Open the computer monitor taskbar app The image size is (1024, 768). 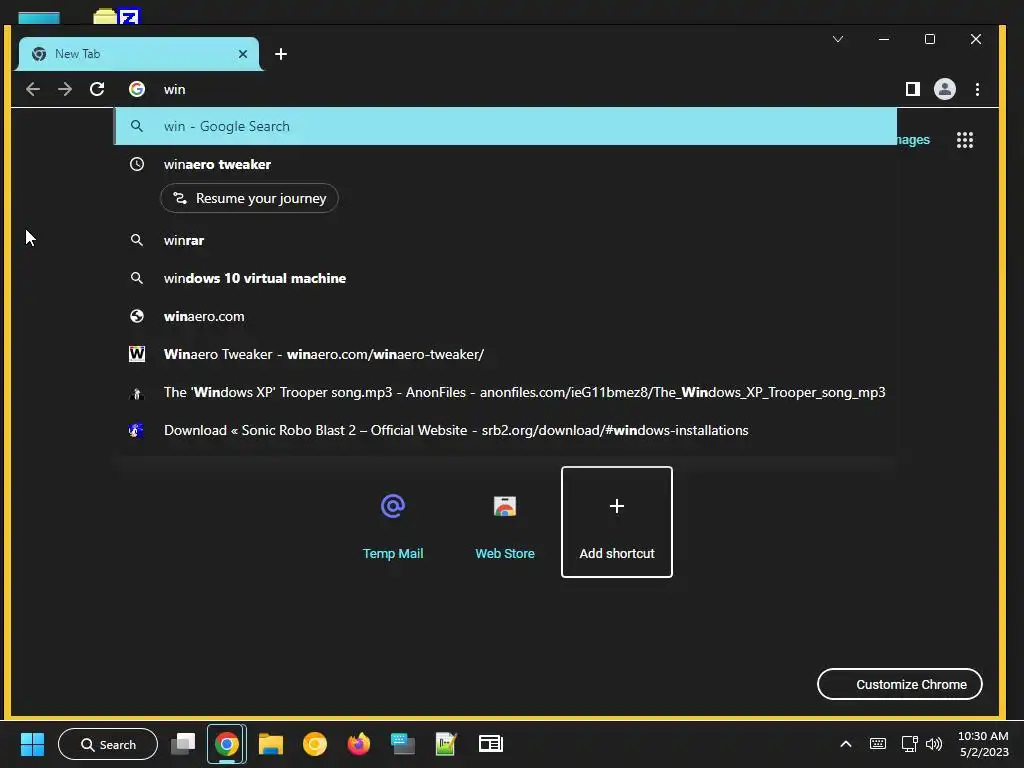tap(403, 744)
